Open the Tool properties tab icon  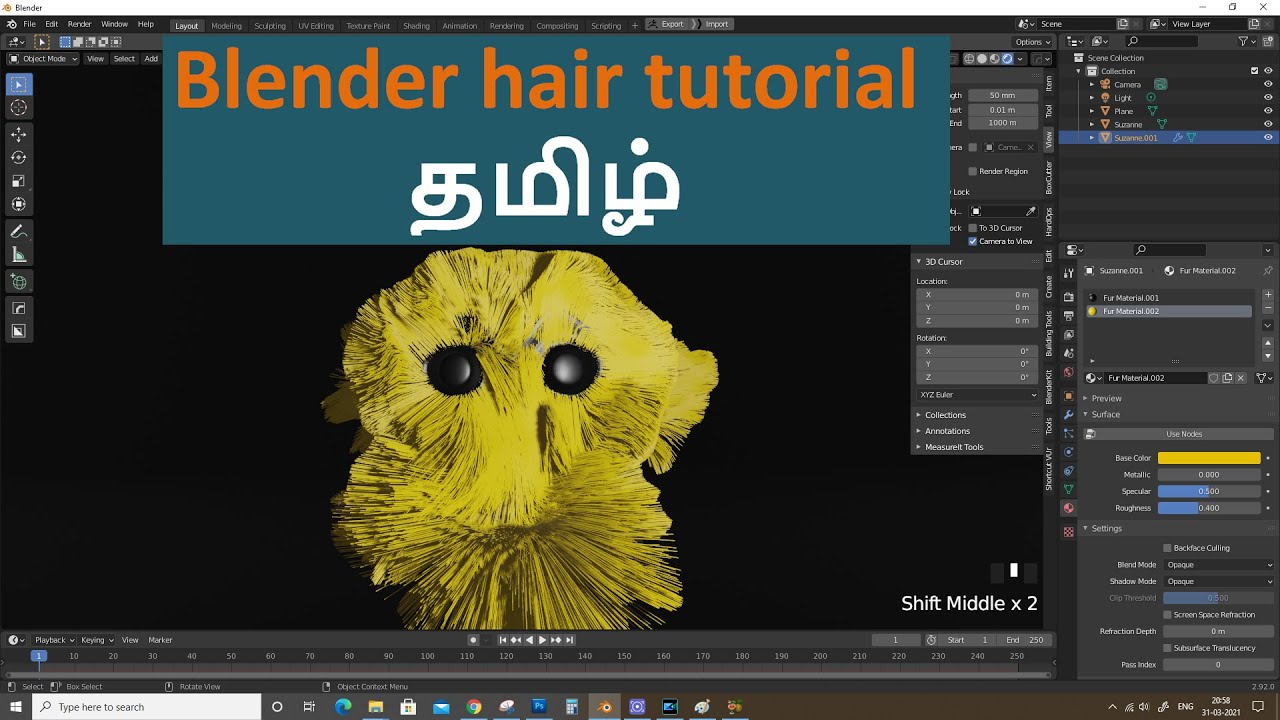(x=1068, y=271)
